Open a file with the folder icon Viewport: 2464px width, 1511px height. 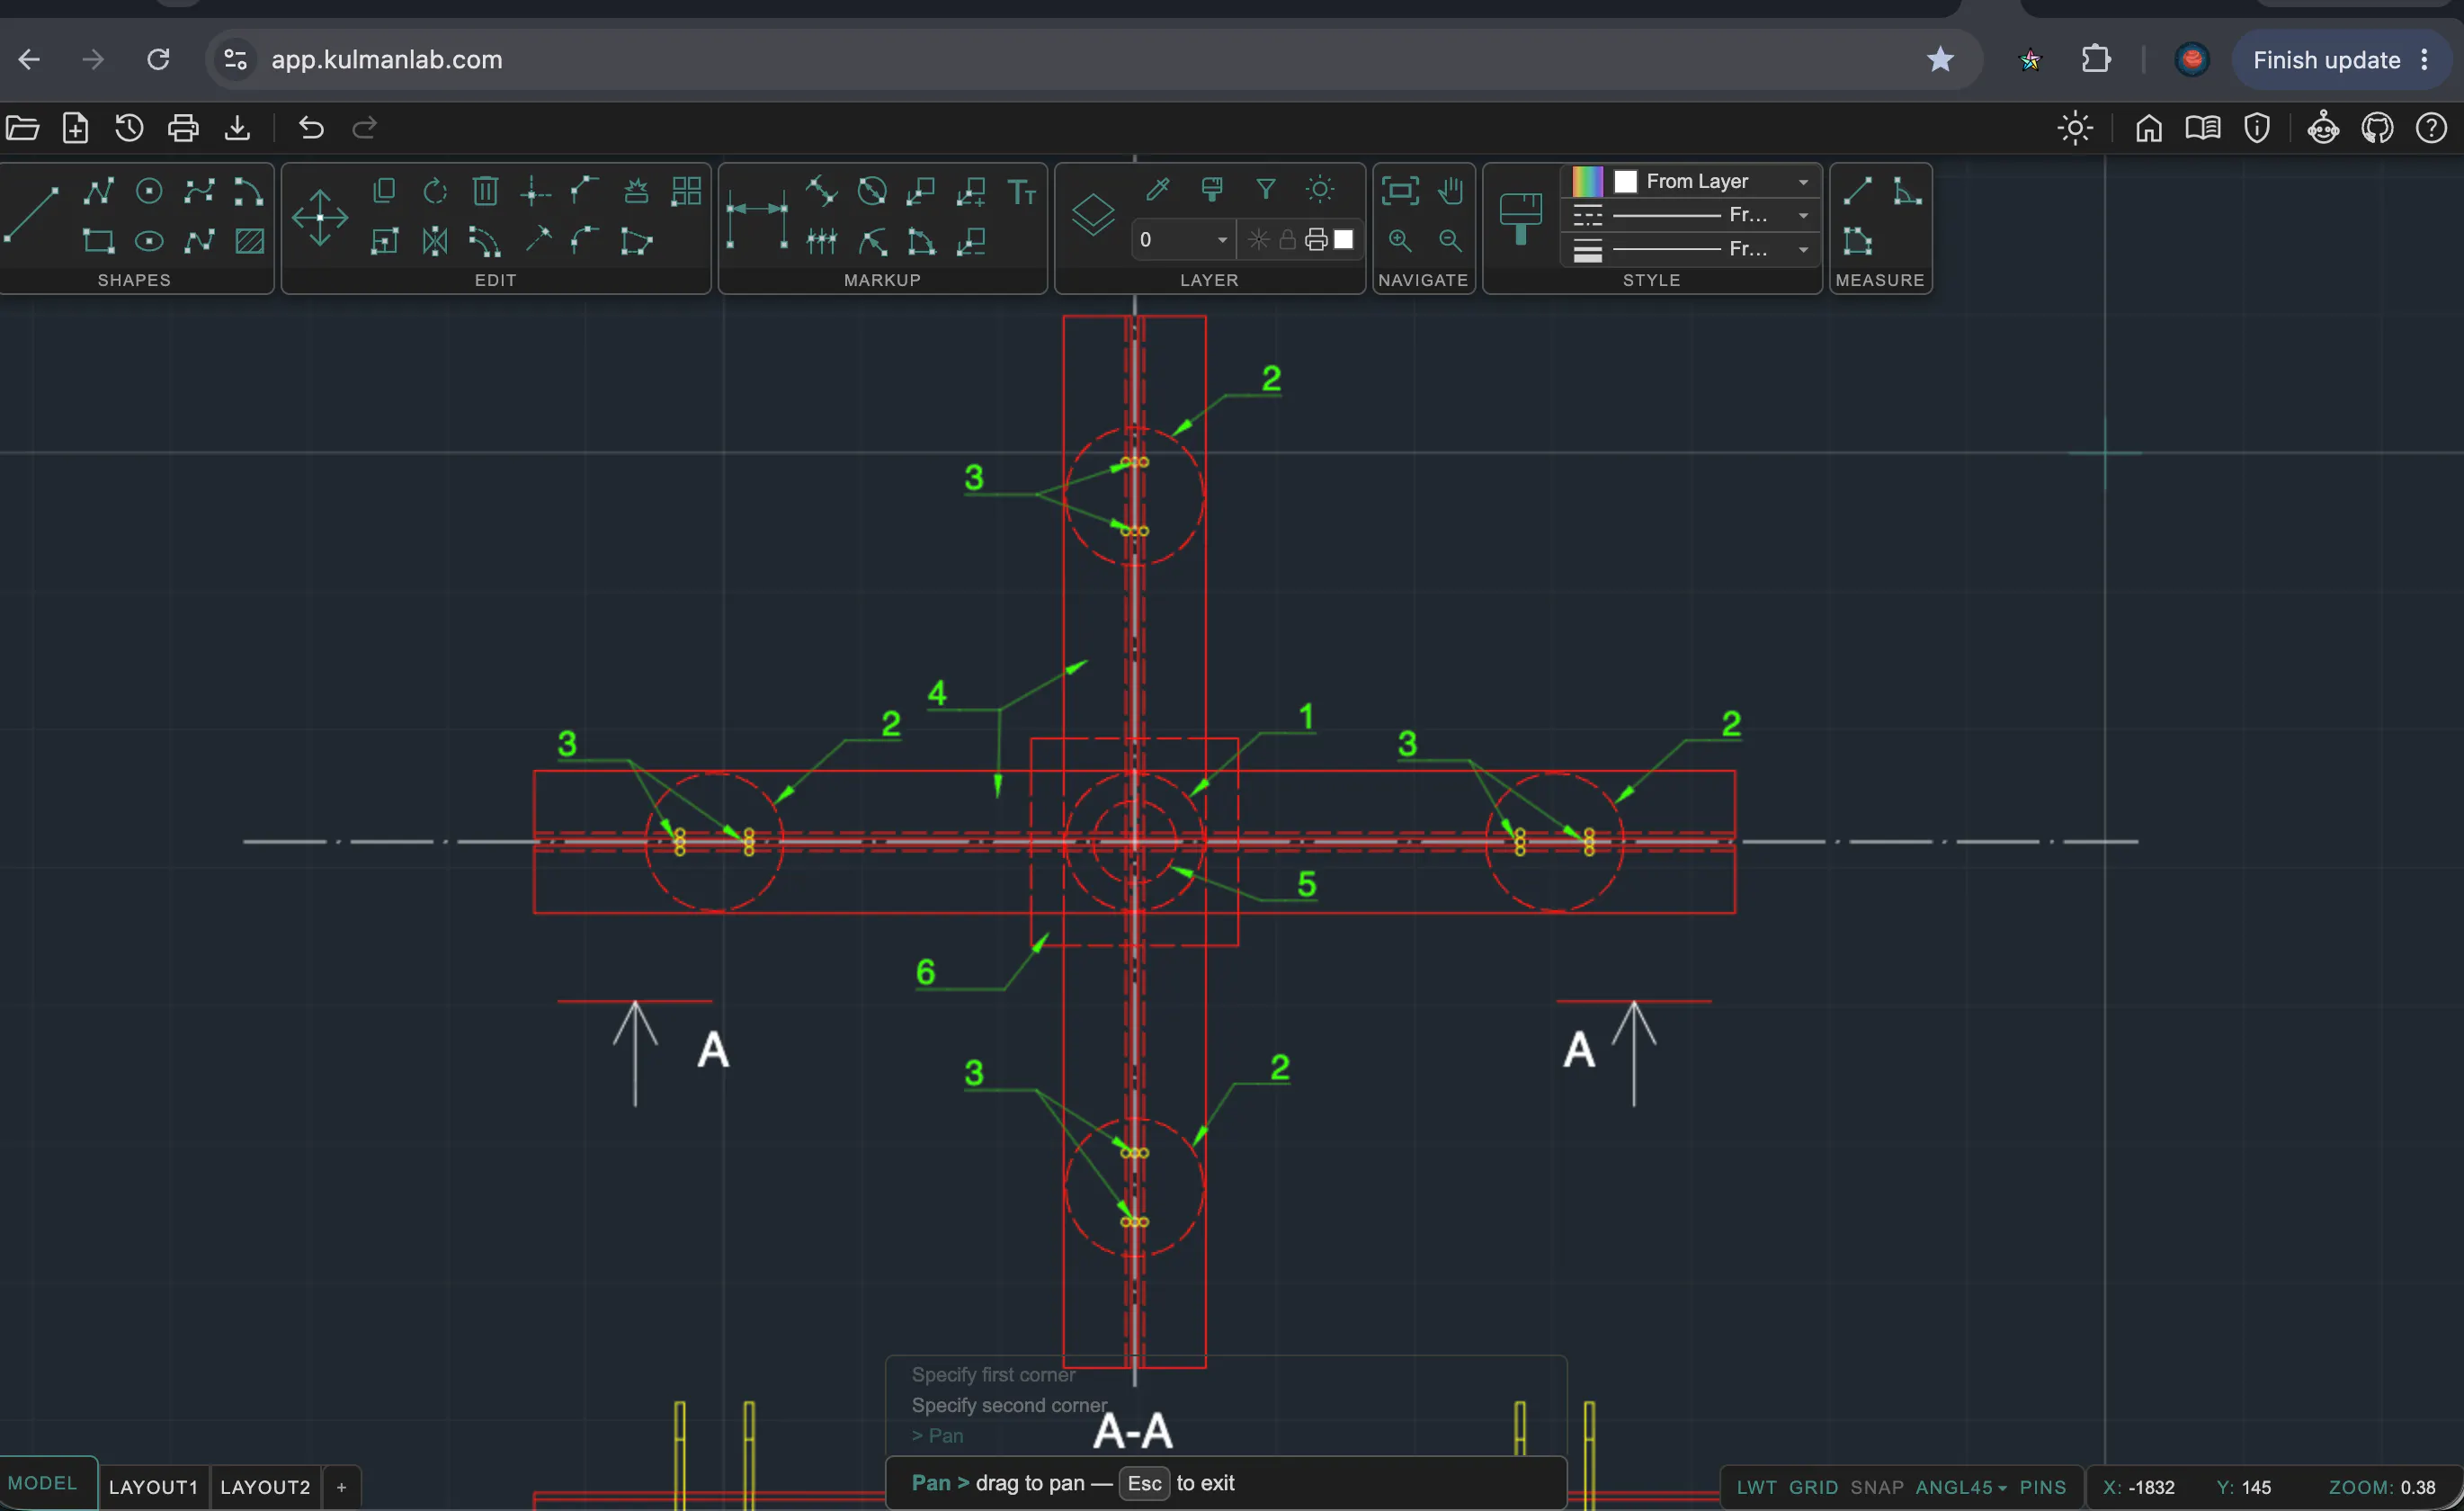(22, 128)
